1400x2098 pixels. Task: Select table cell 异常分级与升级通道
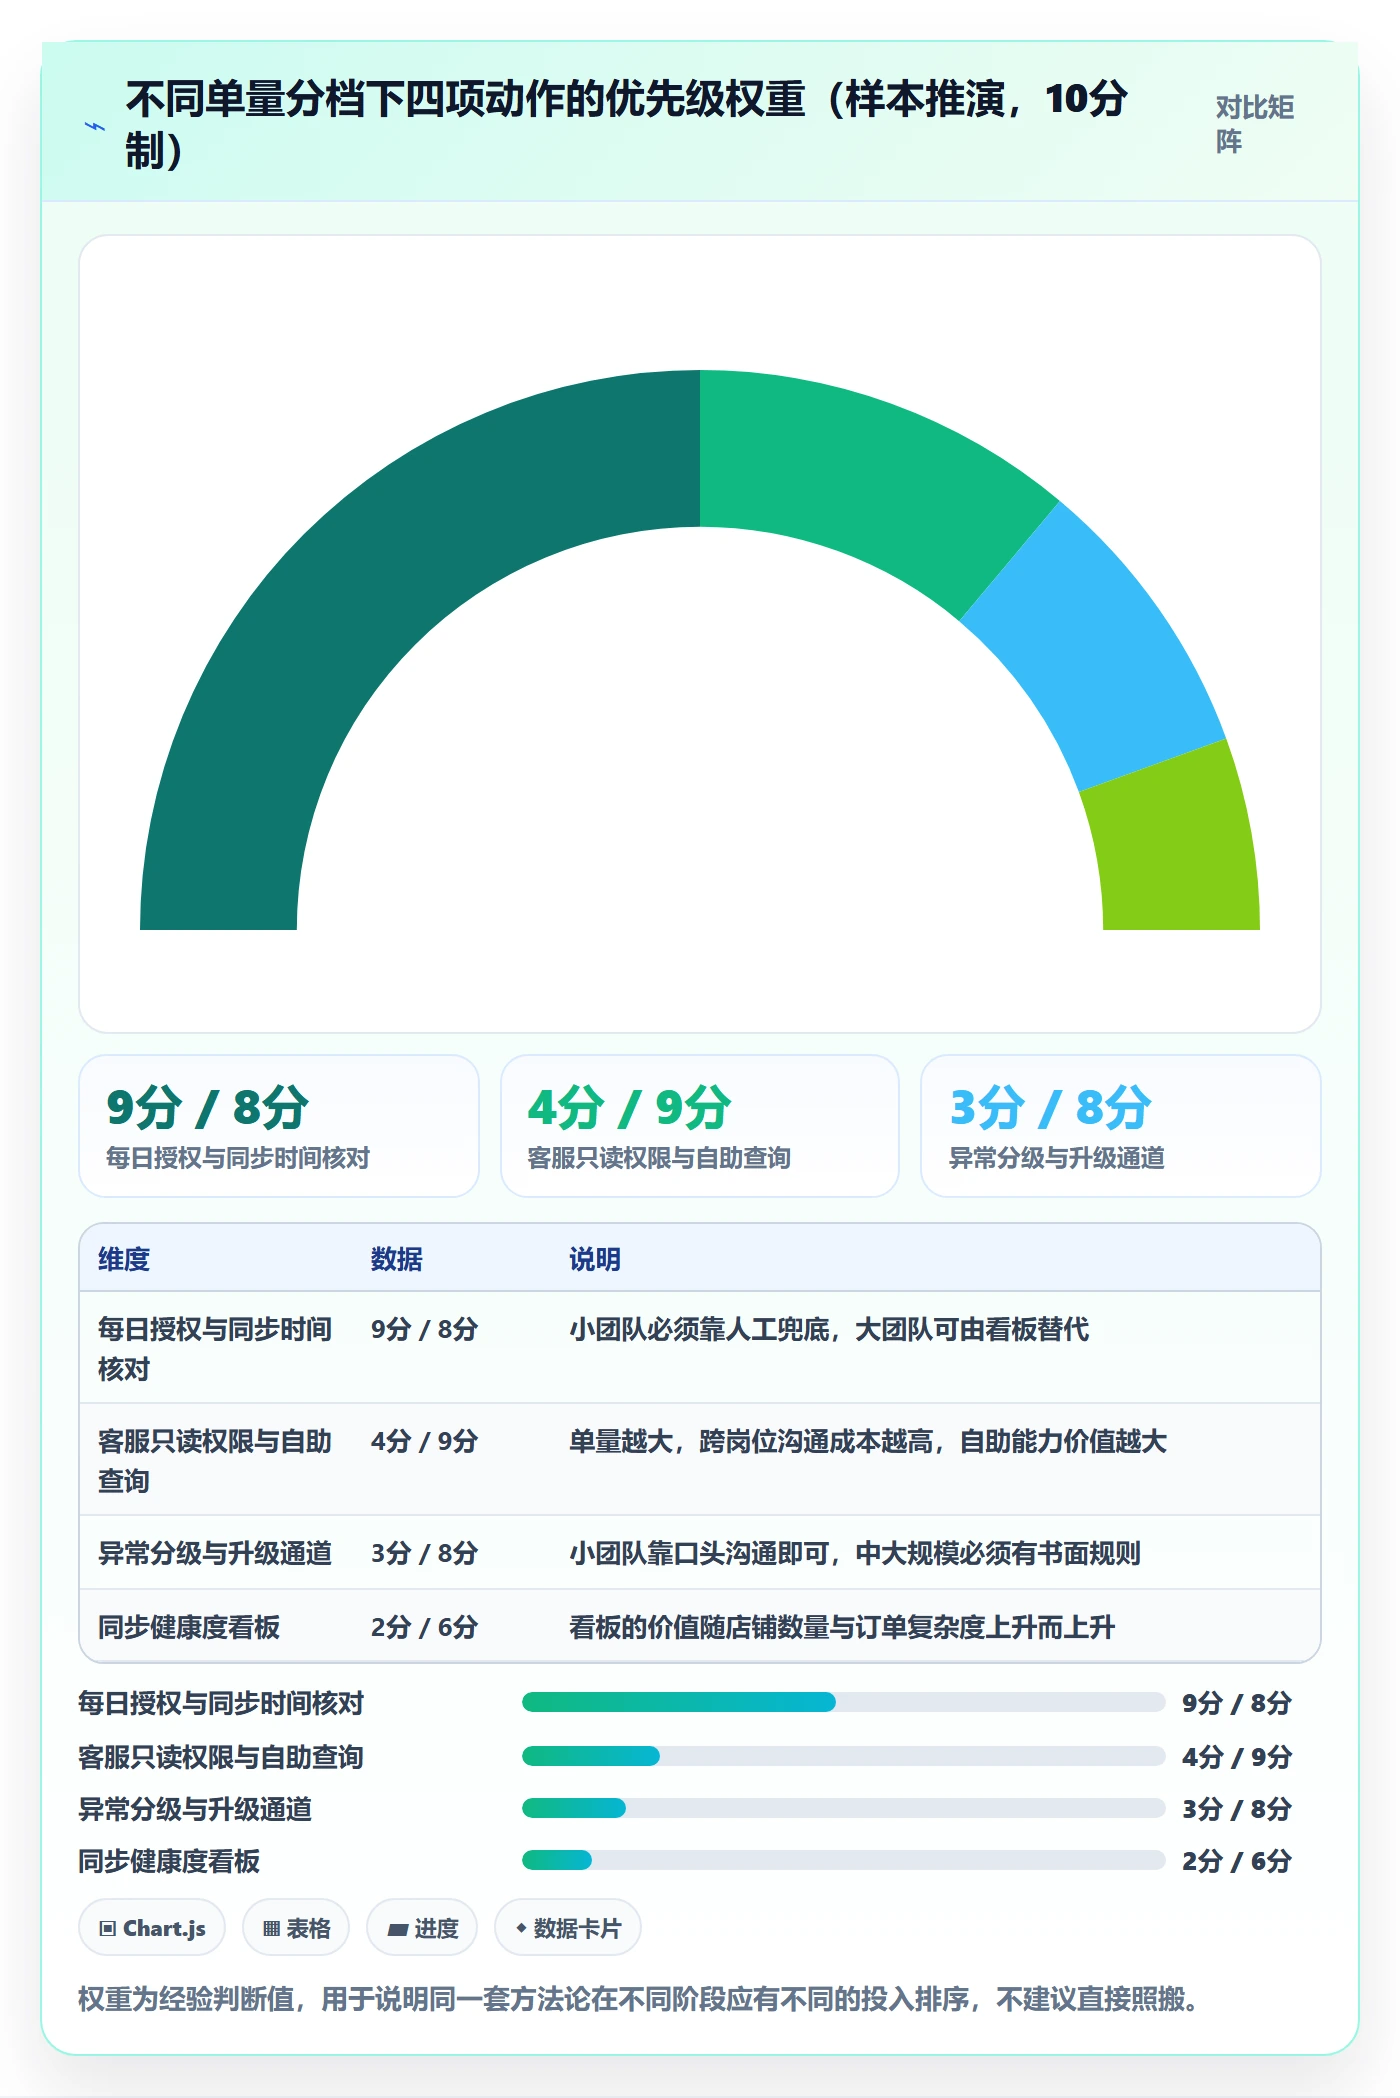tap(215, 1553)
